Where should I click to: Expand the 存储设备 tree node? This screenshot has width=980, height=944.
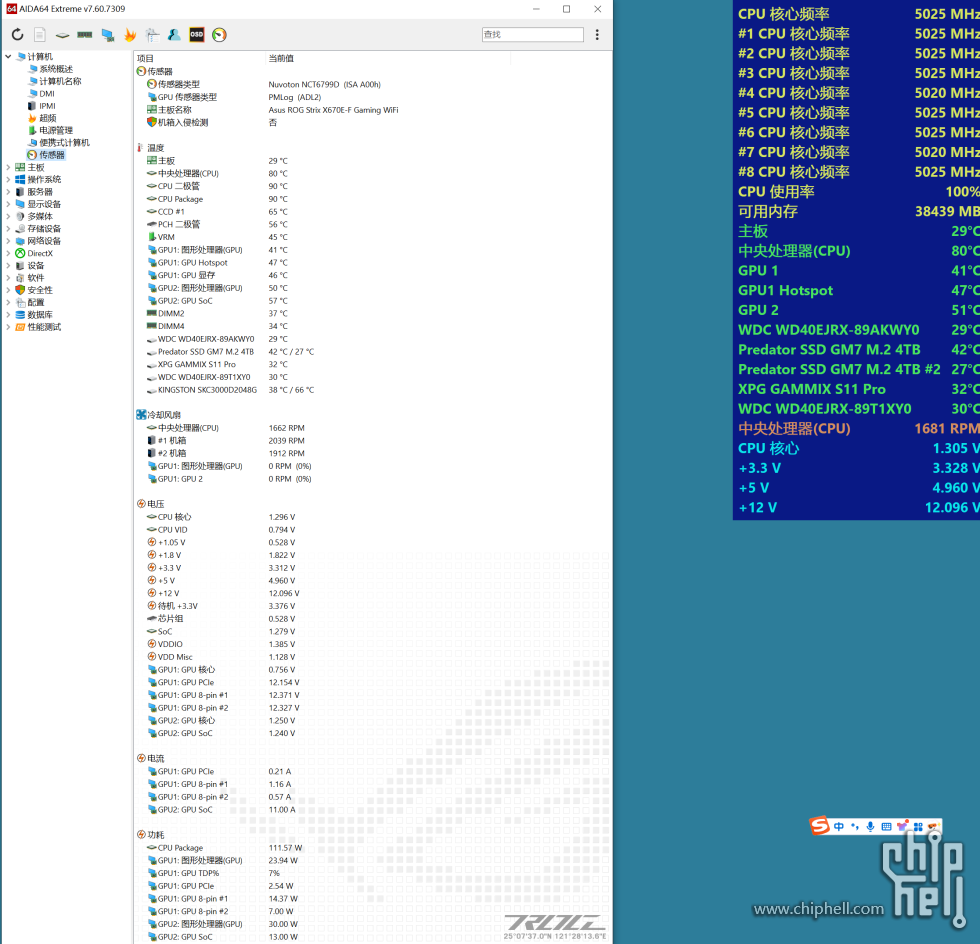click(x=8, y=229)
